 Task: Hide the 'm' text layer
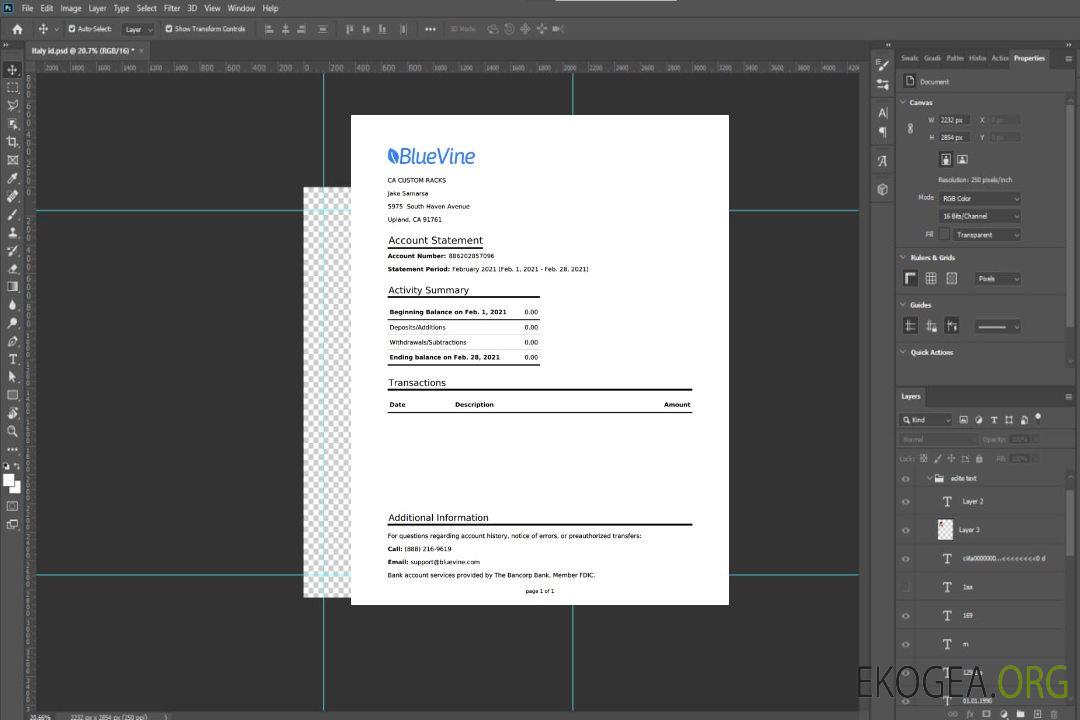click(906, 645)
